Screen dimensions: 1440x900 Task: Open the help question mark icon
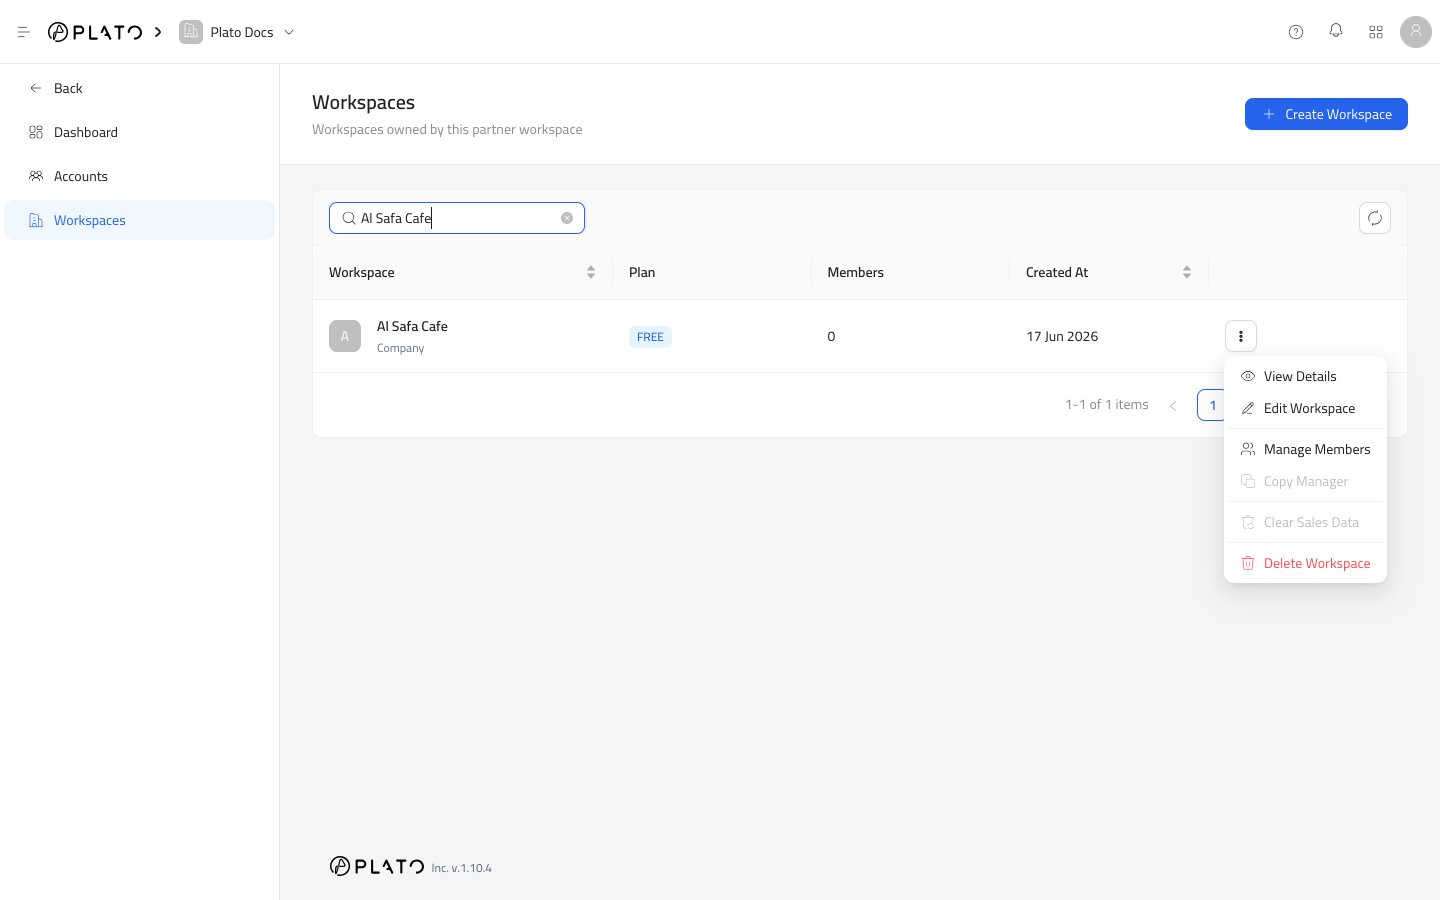(1296, 32)
